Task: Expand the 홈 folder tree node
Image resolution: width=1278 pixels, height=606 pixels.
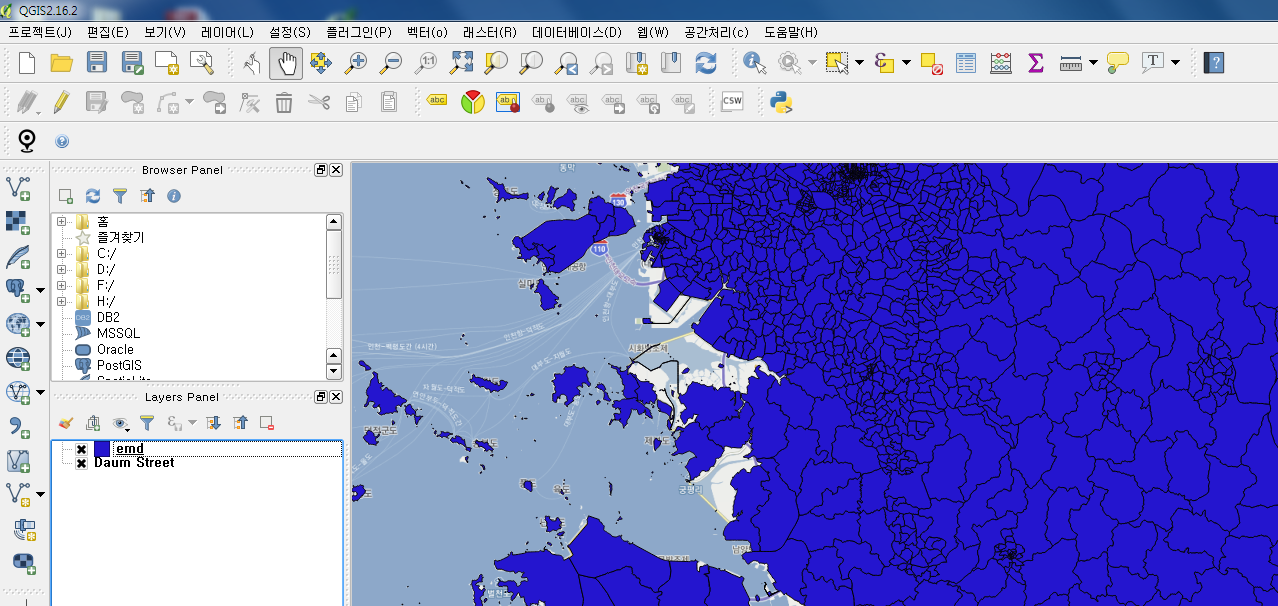Action: tap(62, 221)
